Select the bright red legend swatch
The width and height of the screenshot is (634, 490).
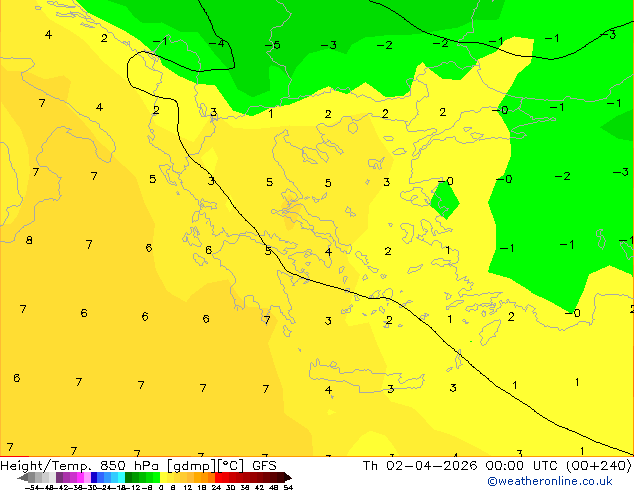[218, 477]
